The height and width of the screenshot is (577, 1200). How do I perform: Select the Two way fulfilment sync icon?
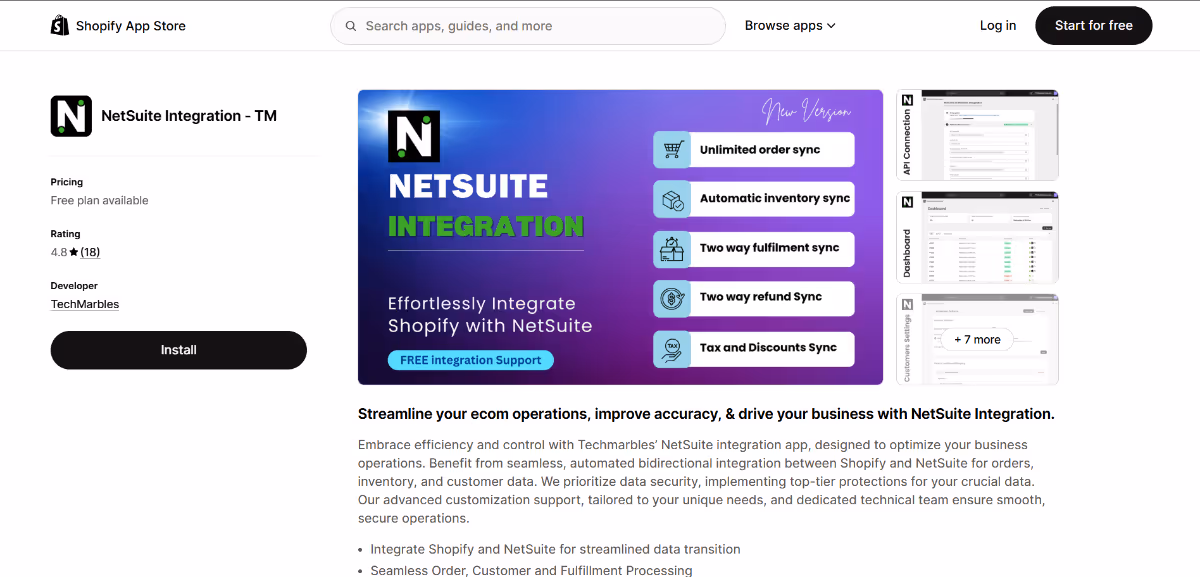pos(673,248)
